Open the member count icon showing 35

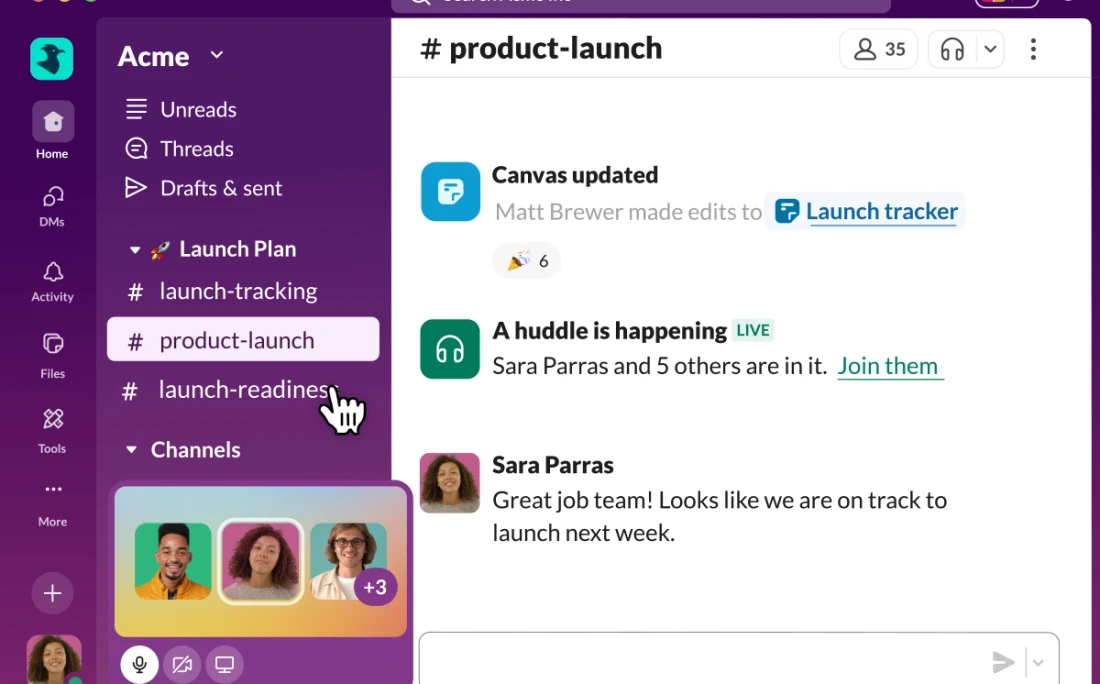pyautogui.click(x=878, y=48)
